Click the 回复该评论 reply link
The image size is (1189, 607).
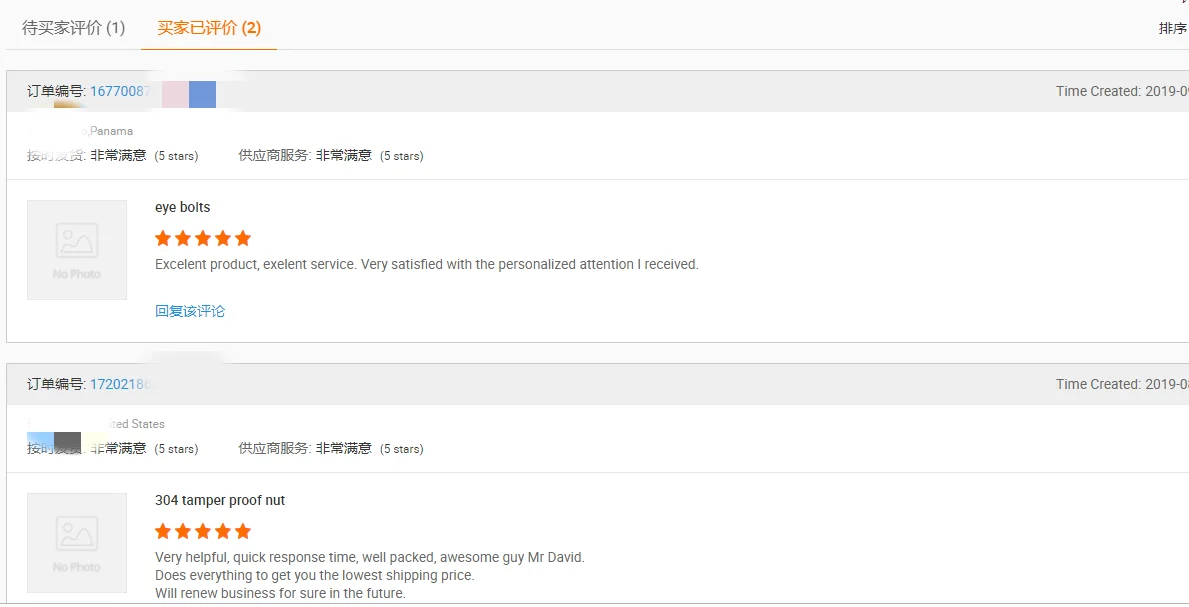190,311
